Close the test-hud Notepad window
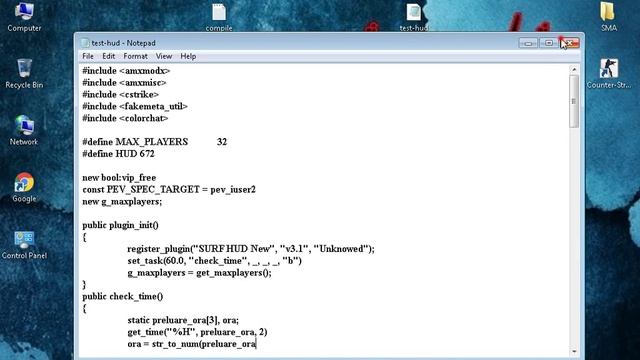This screenshot has width=640, height=360. [x=570, y=42]
